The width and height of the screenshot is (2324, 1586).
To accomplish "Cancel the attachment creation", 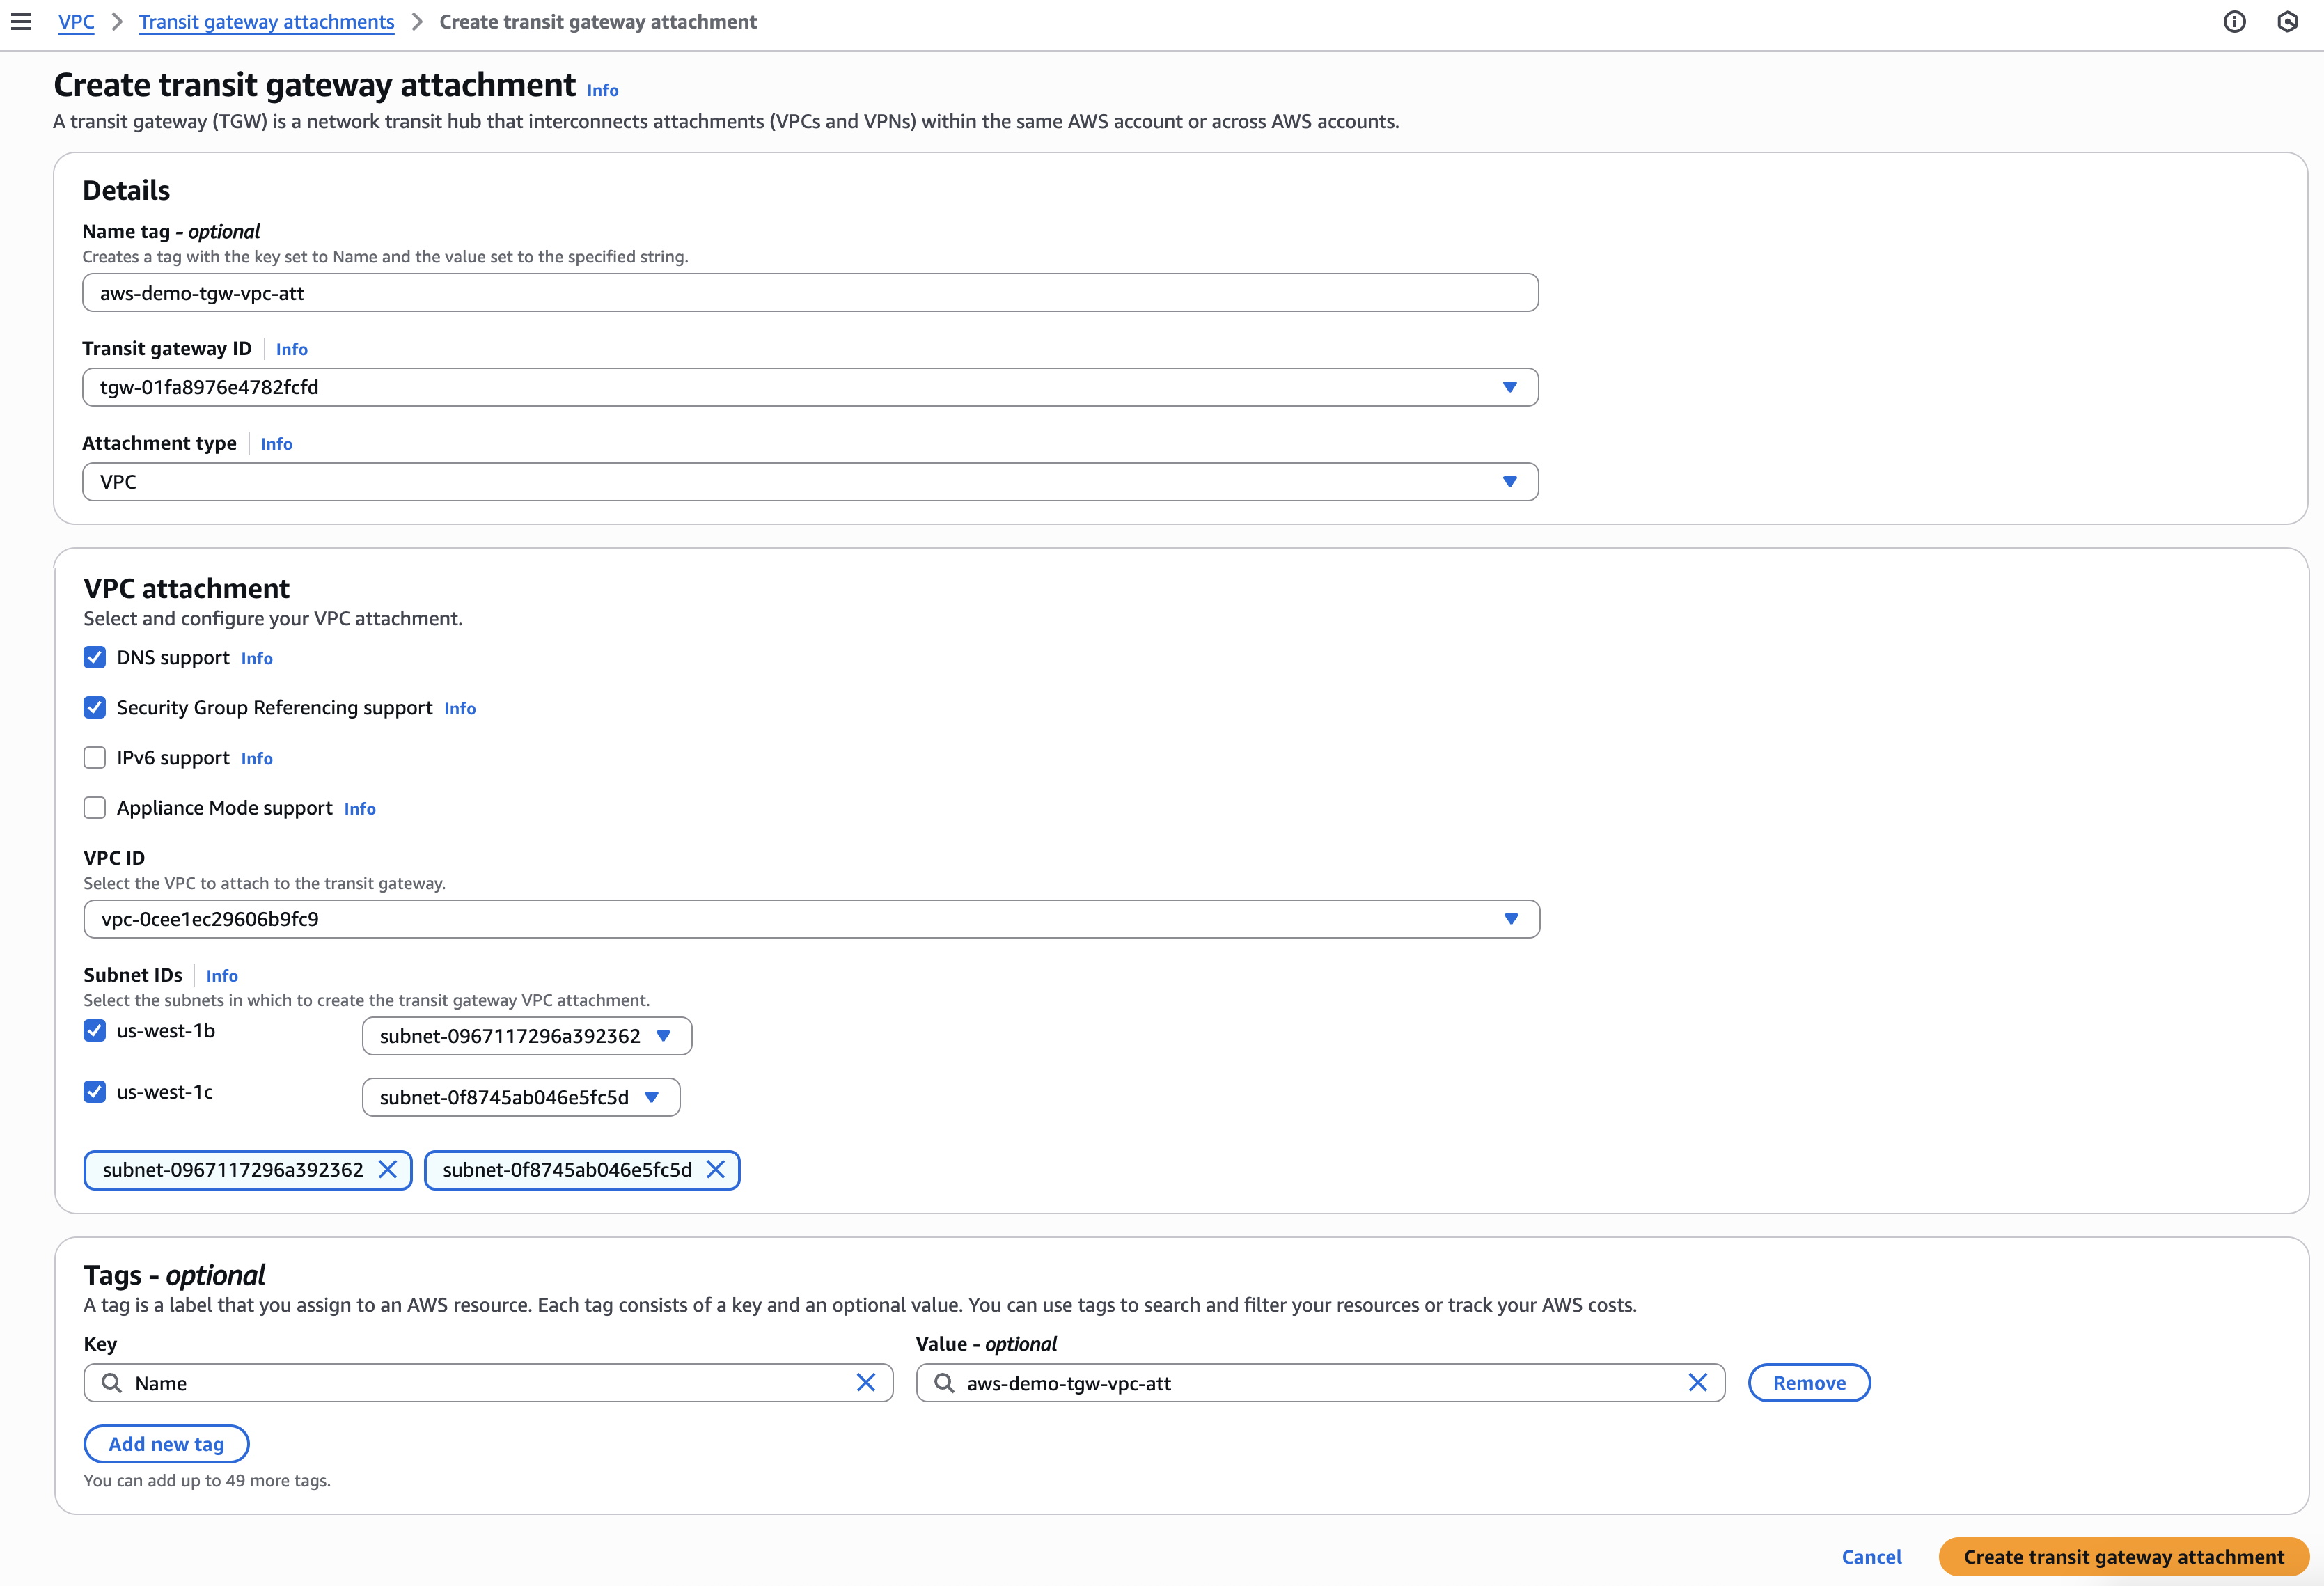I will click(1872, 1557).
